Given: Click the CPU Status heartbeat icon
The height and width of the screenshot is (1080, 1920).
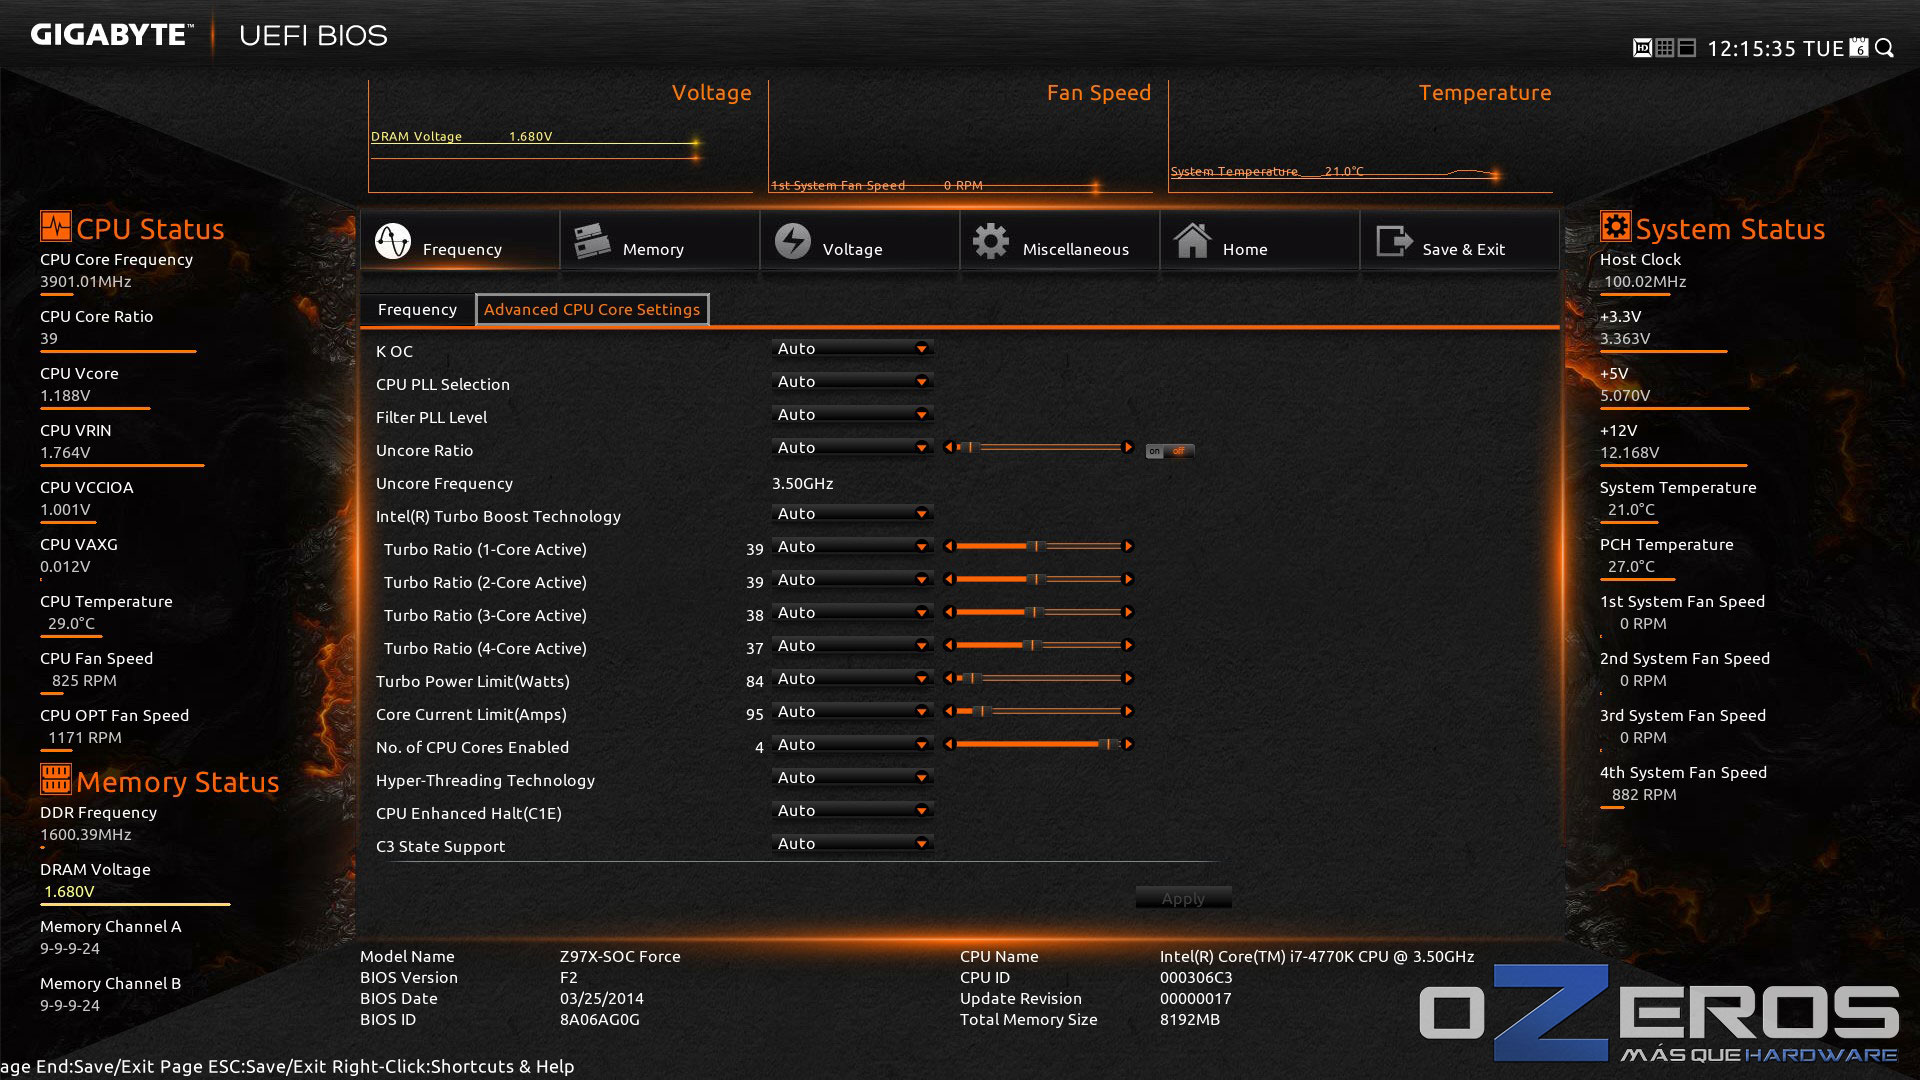Looking at the screenshot, I should pos(56,226).
